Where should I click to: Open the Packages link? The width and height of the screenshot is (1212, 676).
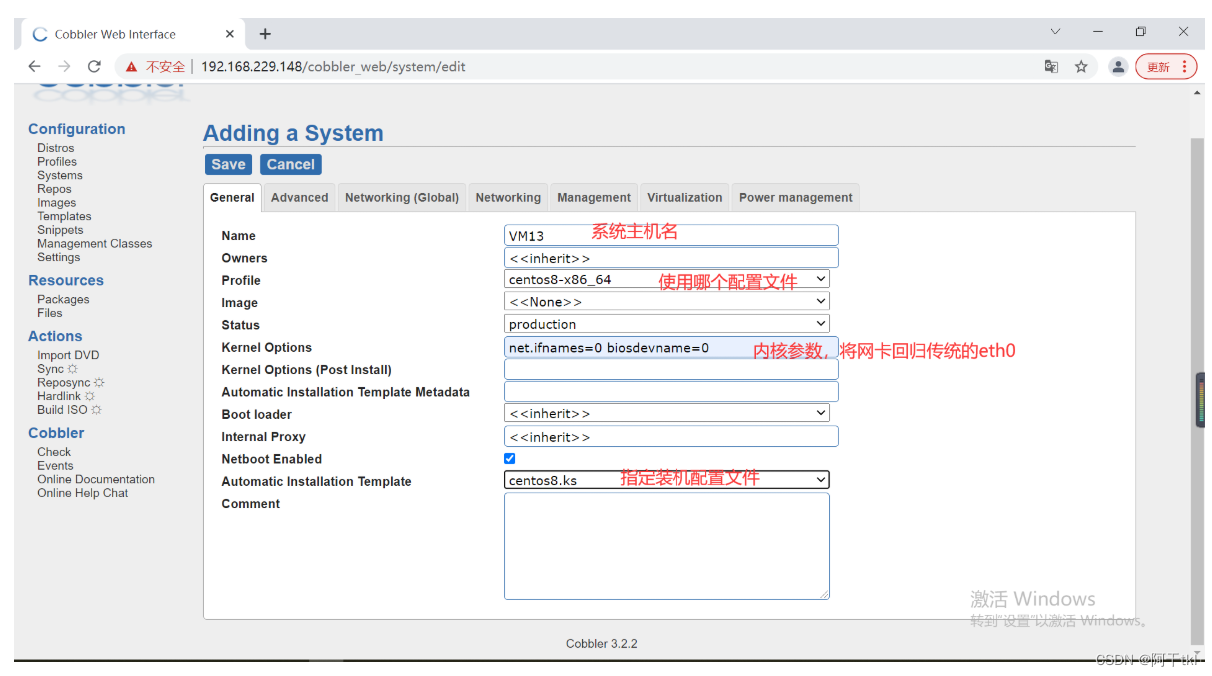[x=63, y=300]
